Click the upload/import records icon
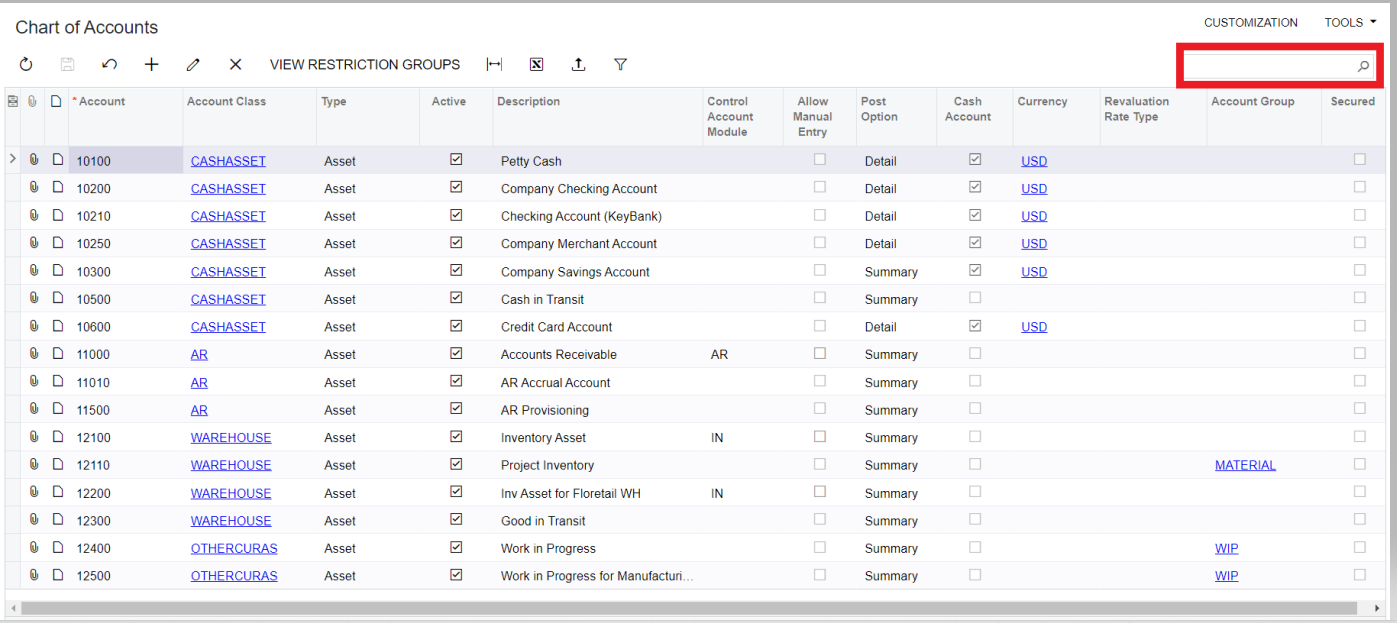Image resolution: width=1397 pixels, height=623 pixels. tap(578, 64)
